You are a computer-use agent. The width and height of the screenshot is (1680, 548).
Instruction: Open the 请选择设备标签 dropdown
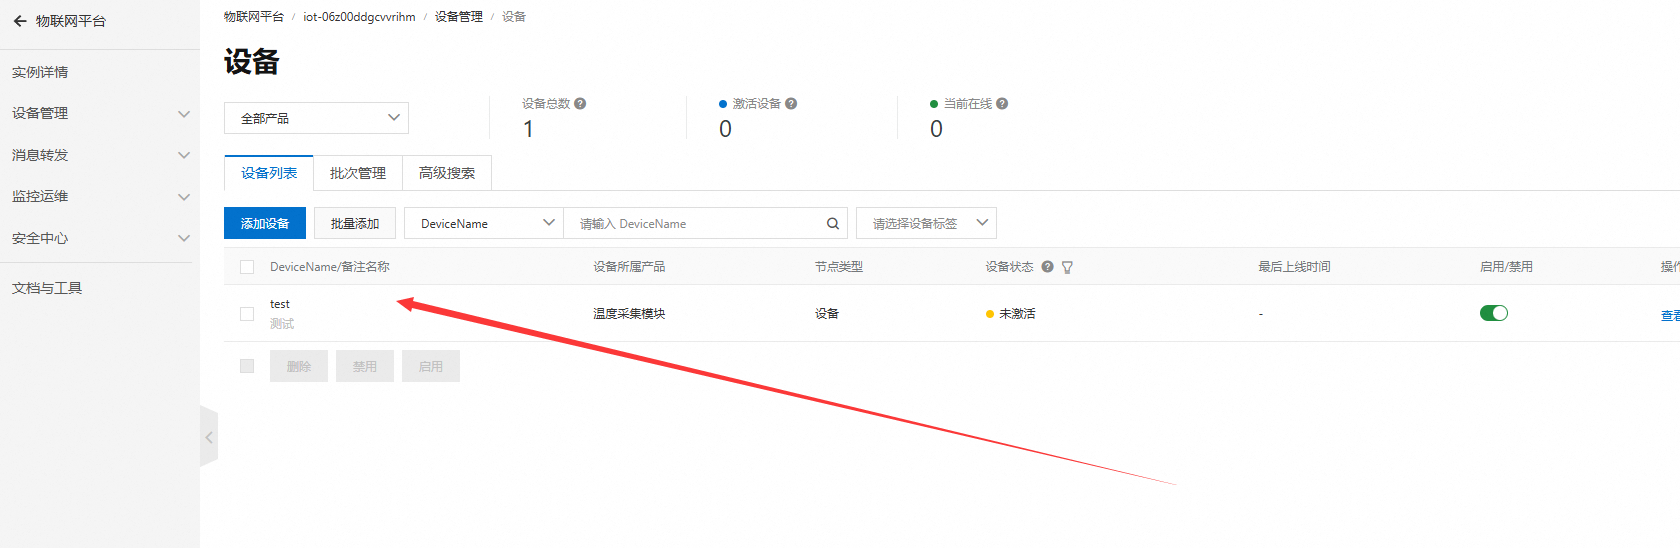[926, 223]
